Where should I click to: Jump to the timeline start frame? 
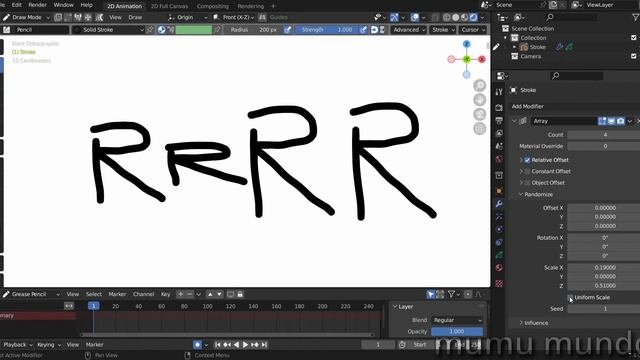coord(218,345)
